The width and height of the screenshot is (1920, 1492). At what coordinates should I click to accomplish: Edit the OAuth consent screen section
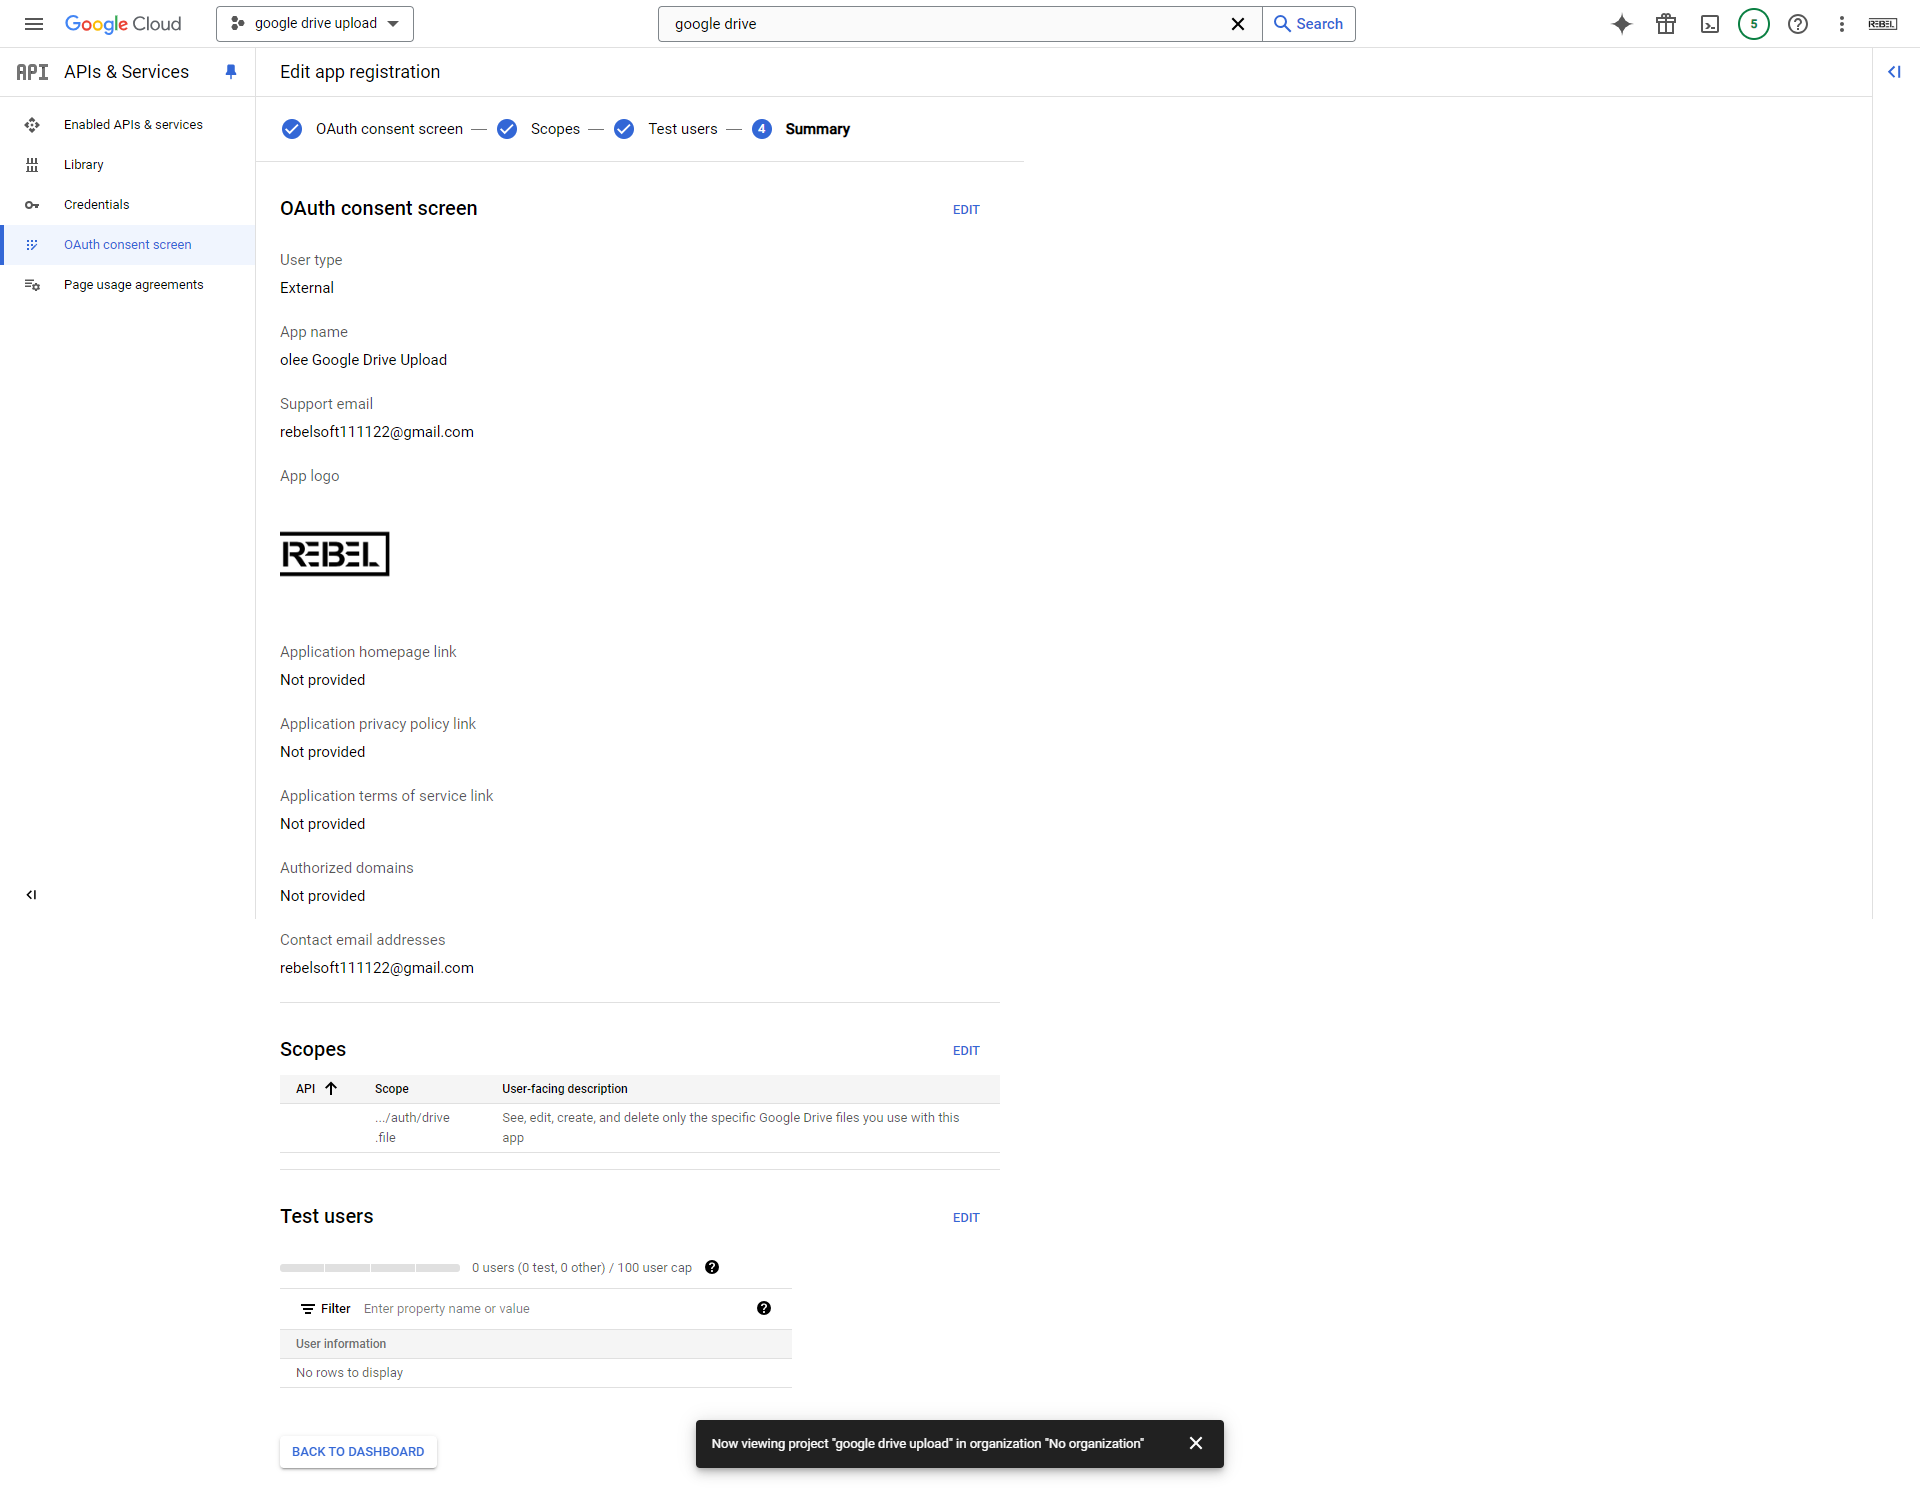[966, 210]
